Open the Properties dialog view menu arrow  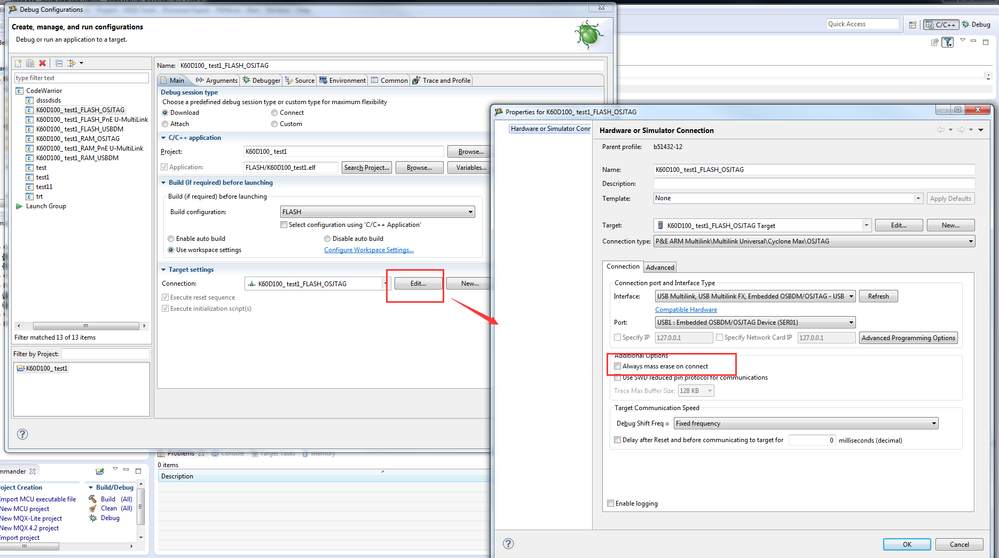(981, 130)
